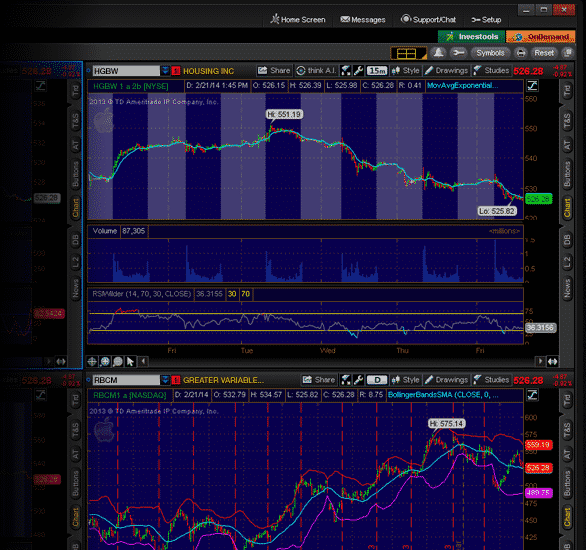The image size is (586, 550).
Task: Open the Studies menu of HGBW chart
Action: click(491, 71)
